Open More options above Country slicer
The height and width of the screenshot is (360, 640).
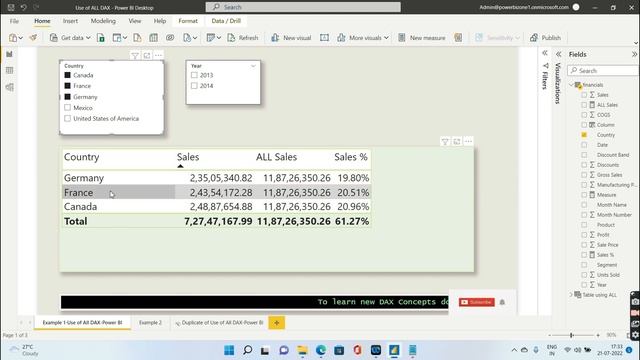(158, 56)
